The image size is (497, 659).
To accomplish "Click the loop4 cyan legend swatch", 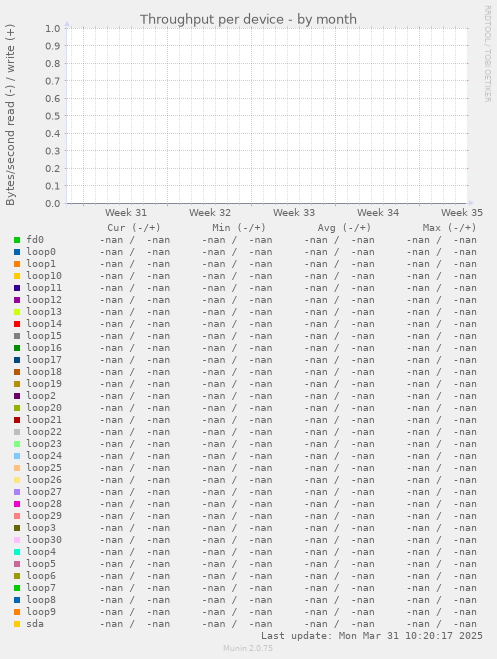I will point(17,552).
